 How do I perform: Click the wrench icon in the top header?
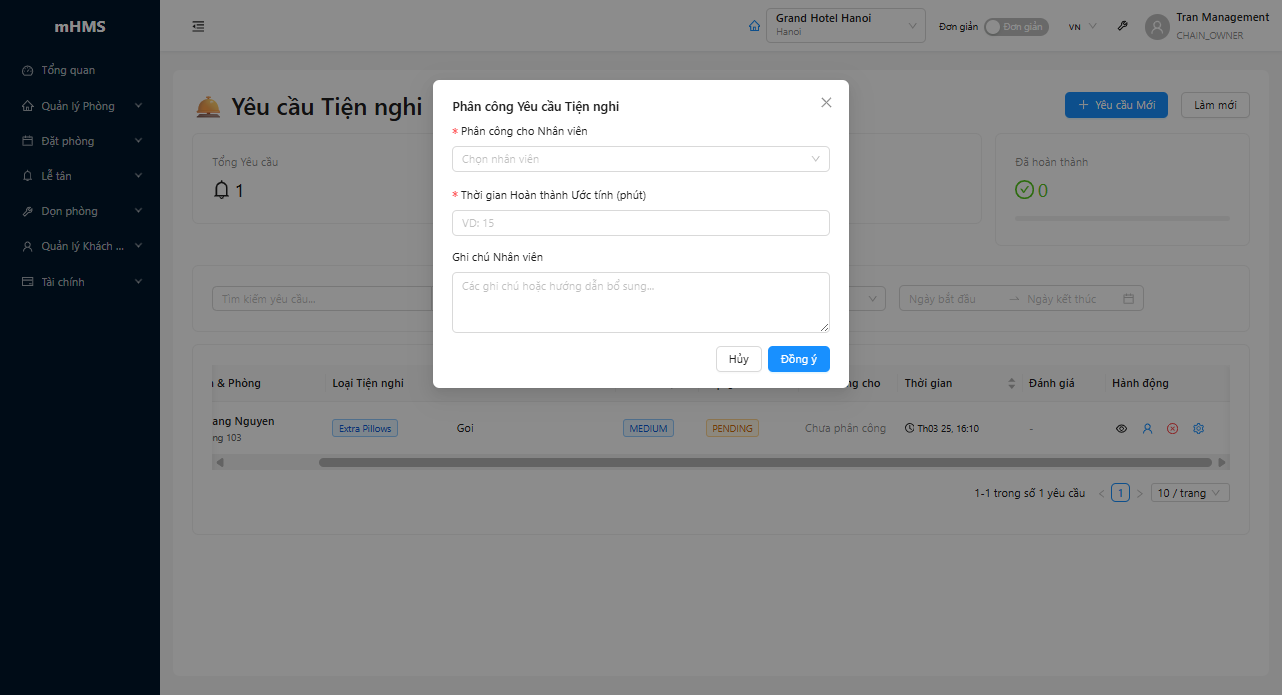1122,26
